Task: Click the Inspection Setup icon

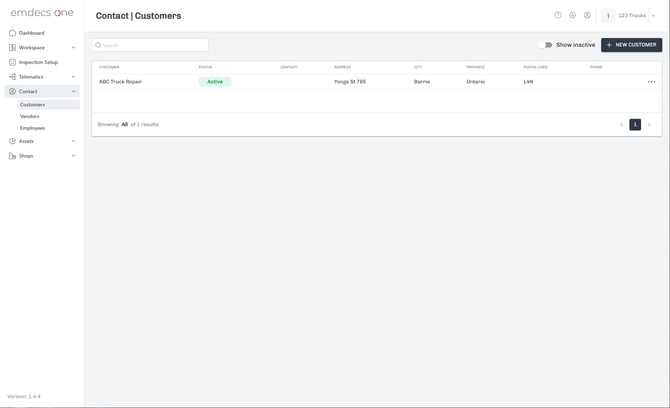Action: tap(12, 62)
